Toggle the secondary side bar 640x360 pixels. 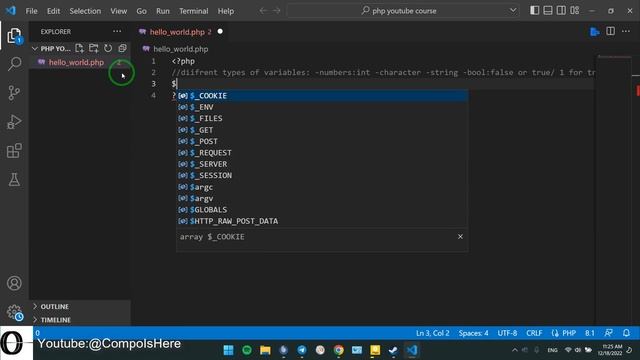click(x=561, y=11)
